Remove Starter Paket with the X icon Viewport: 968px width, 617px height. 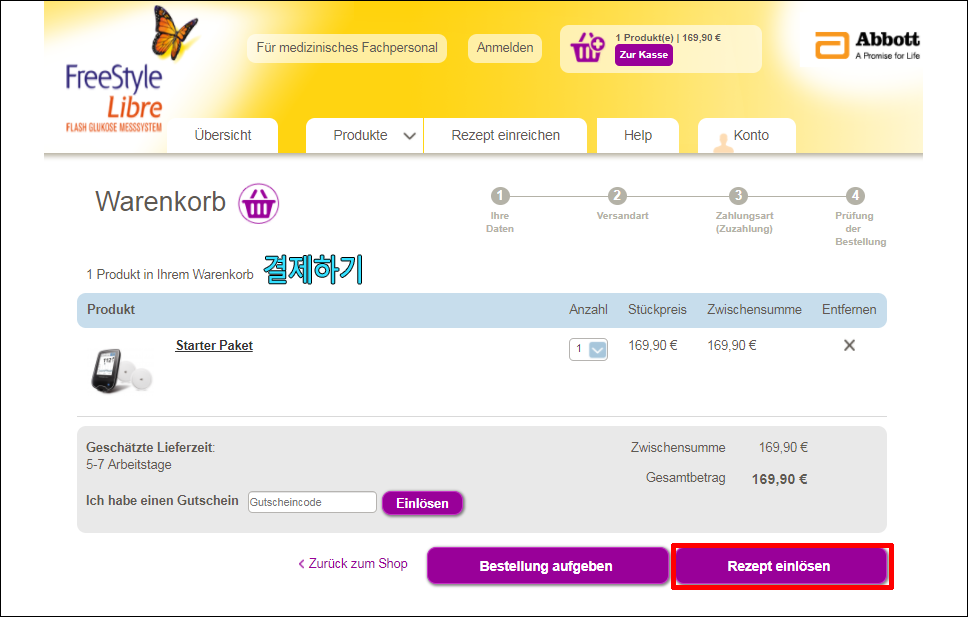point(849,345)
